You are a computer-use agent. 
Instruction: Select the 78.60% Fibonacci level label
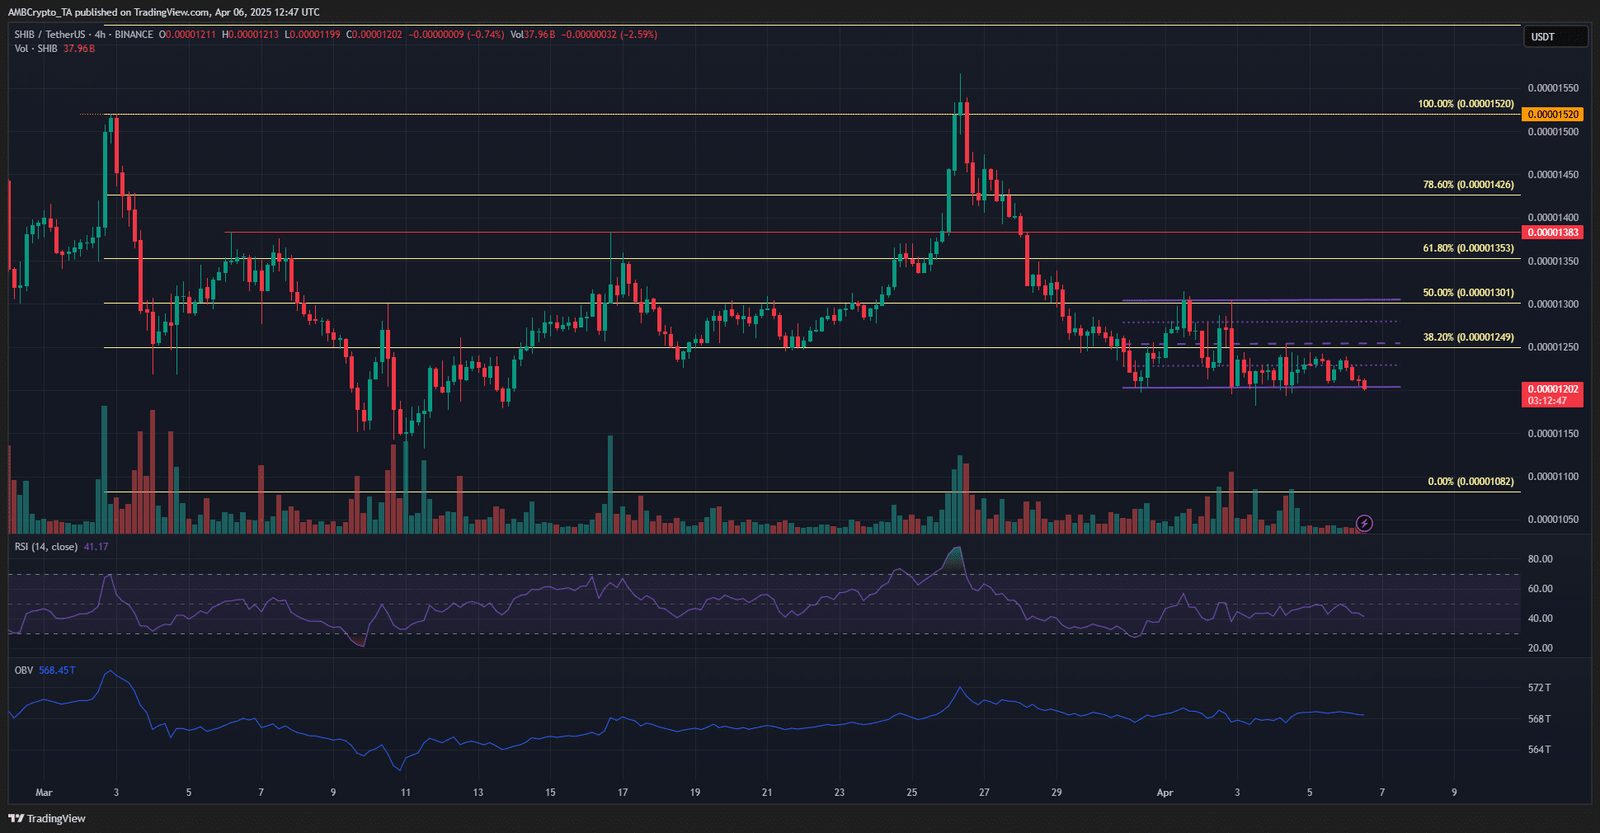[1467, 185]
